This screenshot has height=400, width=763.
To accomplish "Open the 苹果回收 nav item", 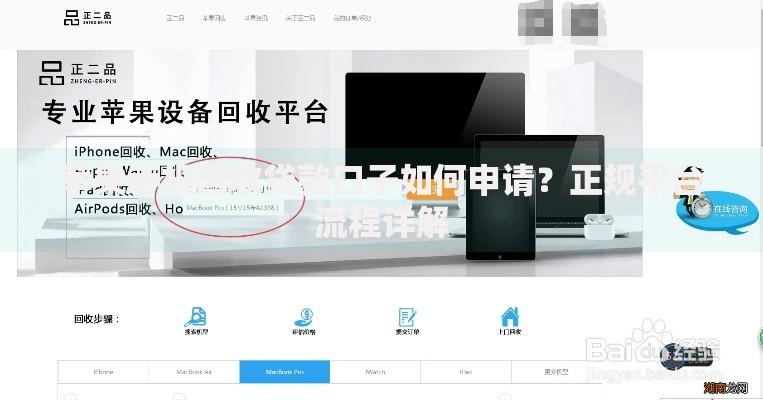I will click(x=214, y=18).
